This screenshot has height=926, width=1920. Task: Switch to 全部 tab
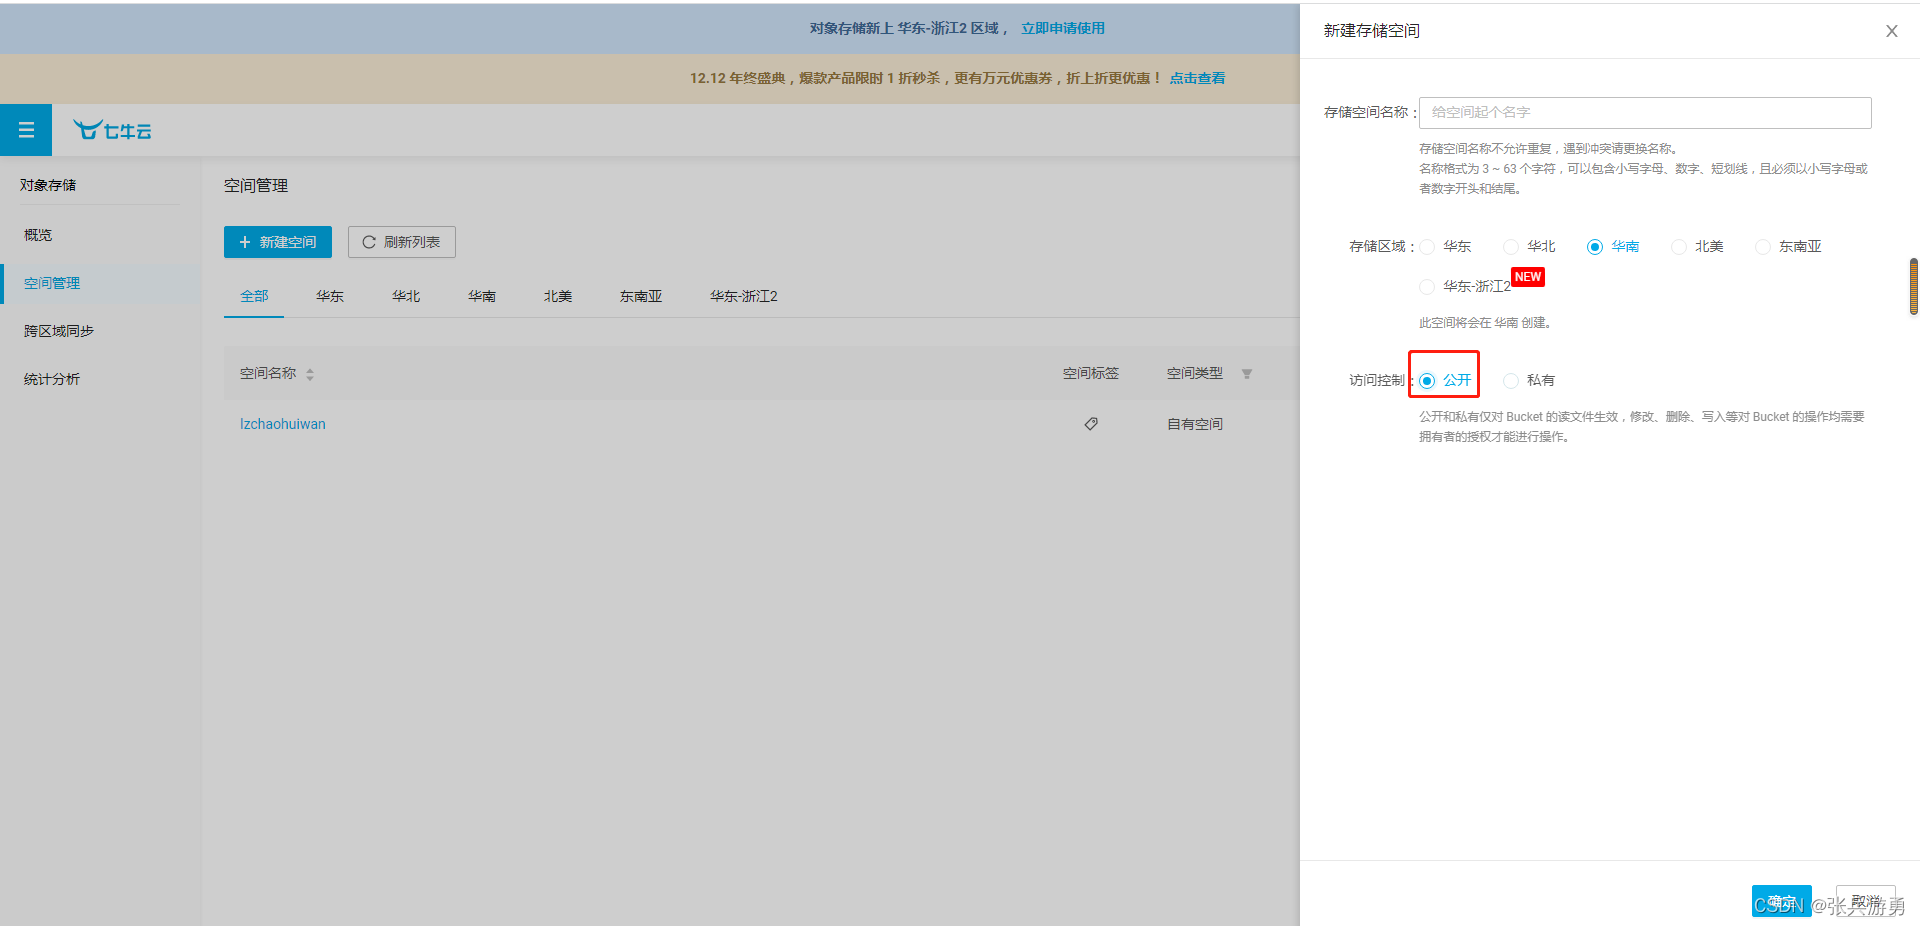tap(254, 296)
